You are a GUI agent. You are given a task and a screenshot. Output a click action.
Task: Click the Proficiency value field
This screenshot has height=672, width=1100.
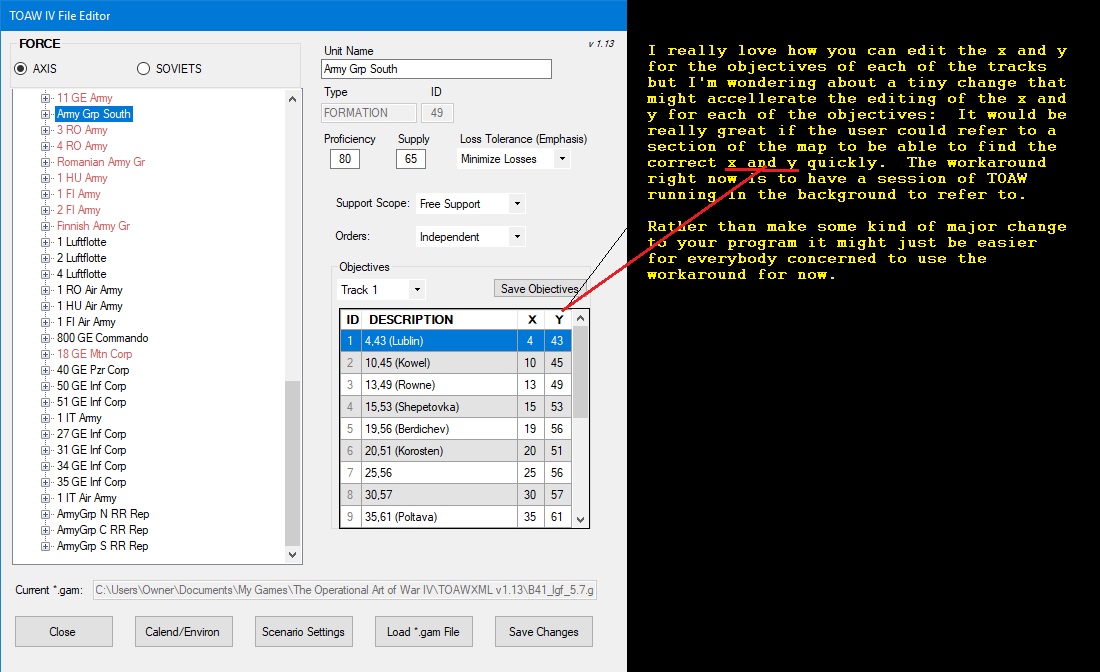click(x=345, y=159)
